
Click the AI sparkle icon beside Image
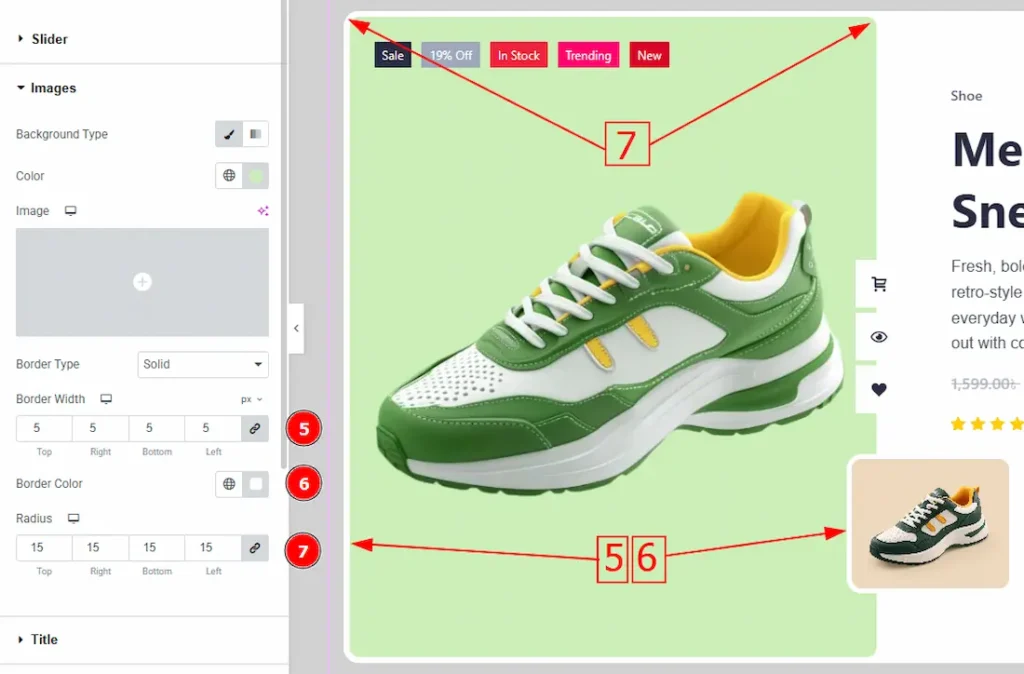(x=263, y=211)
